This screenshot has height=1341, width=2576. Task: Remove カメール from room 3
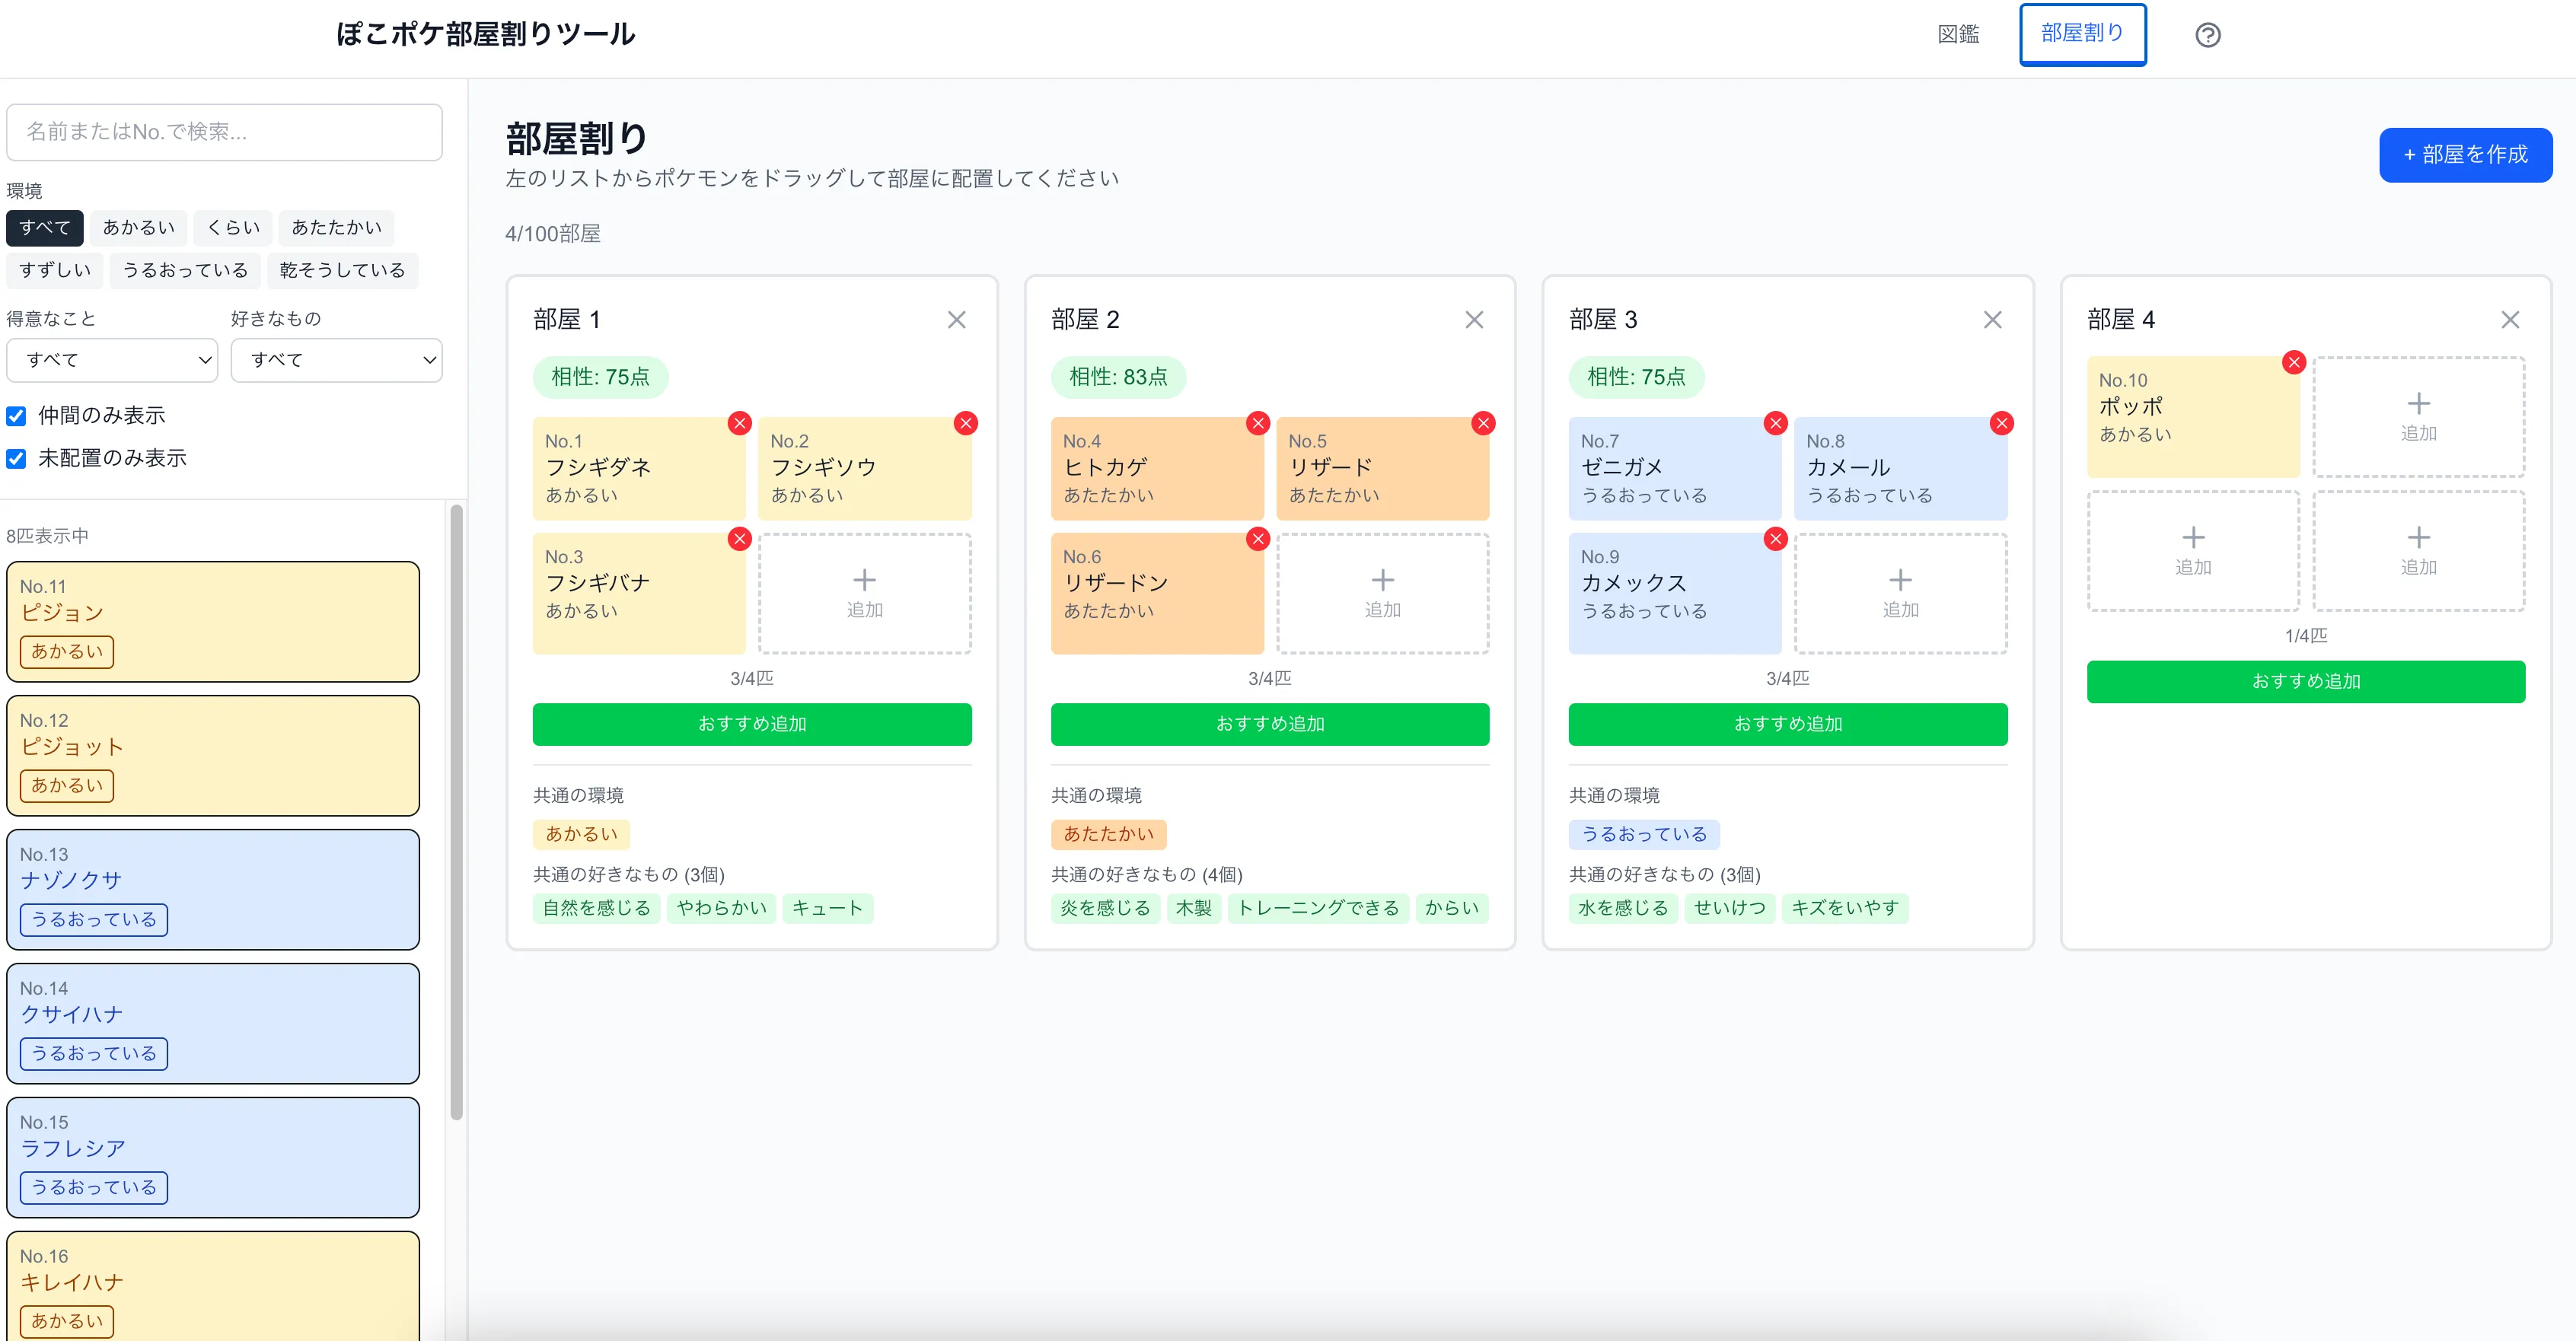tap(2001, 423)
